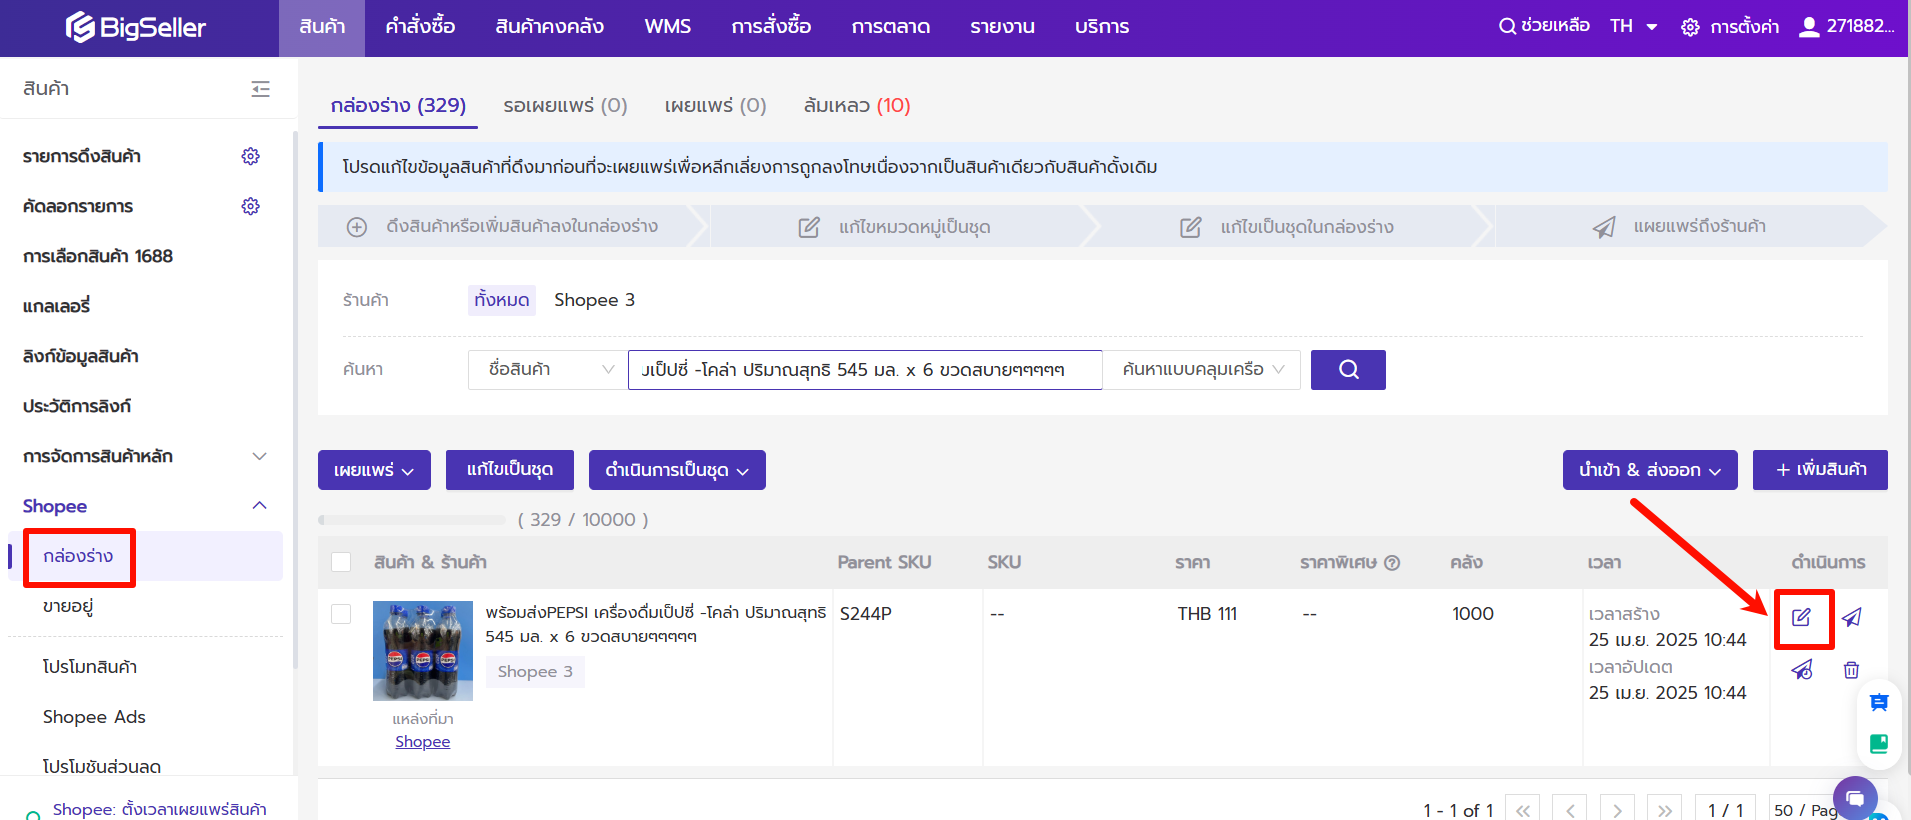Click the product name search input field
This screenshot has height=820, width=1911.
[865, 370]
